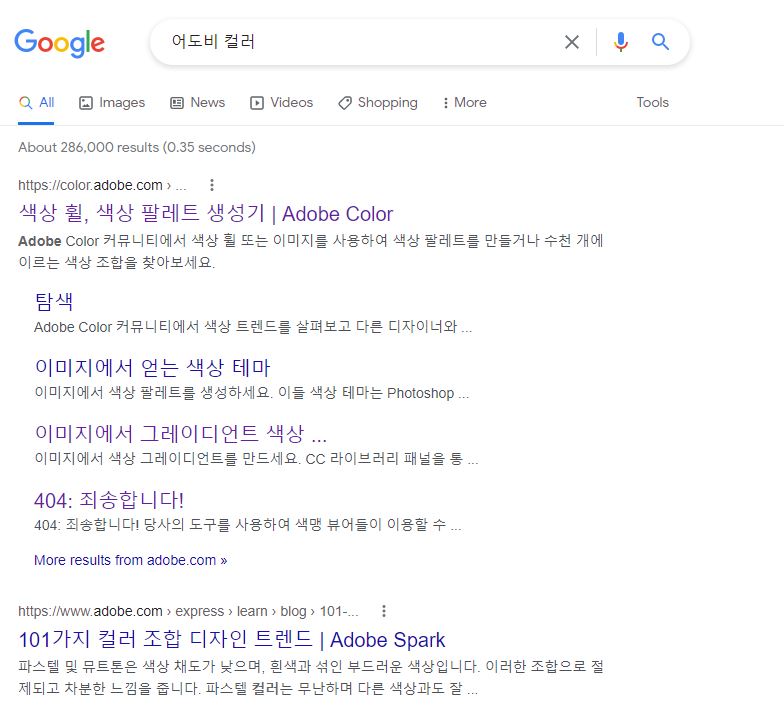Open the 탐색 sitelink

(54, 302)
